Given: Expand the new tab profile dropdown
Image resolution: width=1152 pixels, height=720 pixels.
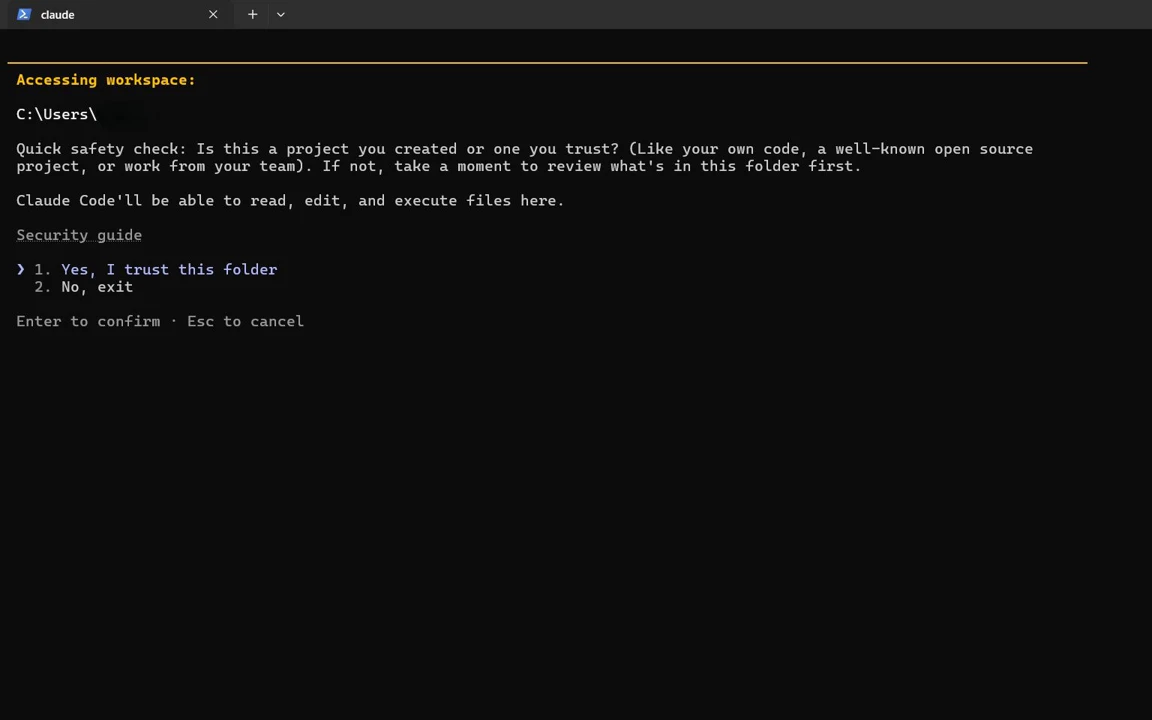Looking at the screenshot, I should coord(281,15).
